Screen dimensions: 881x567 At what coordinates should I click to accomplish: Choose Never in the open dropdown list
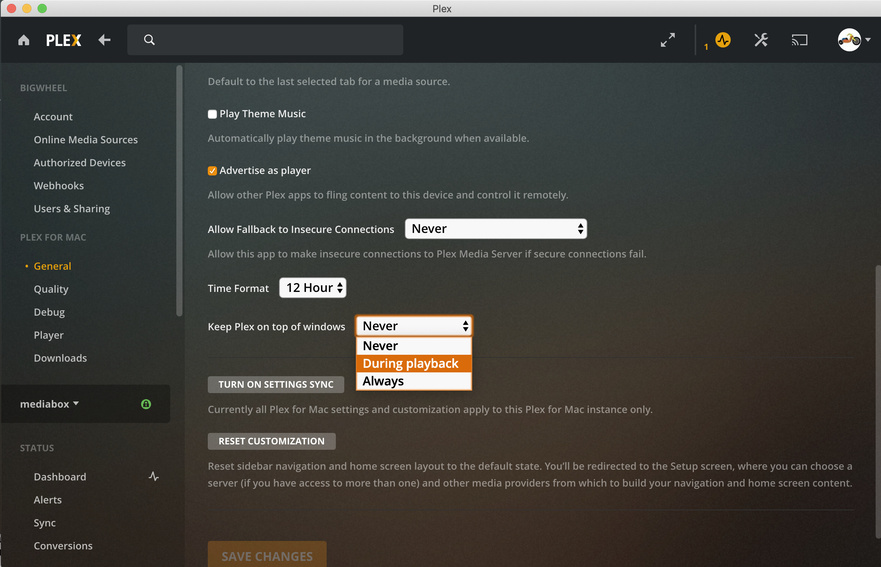point(414,346)
